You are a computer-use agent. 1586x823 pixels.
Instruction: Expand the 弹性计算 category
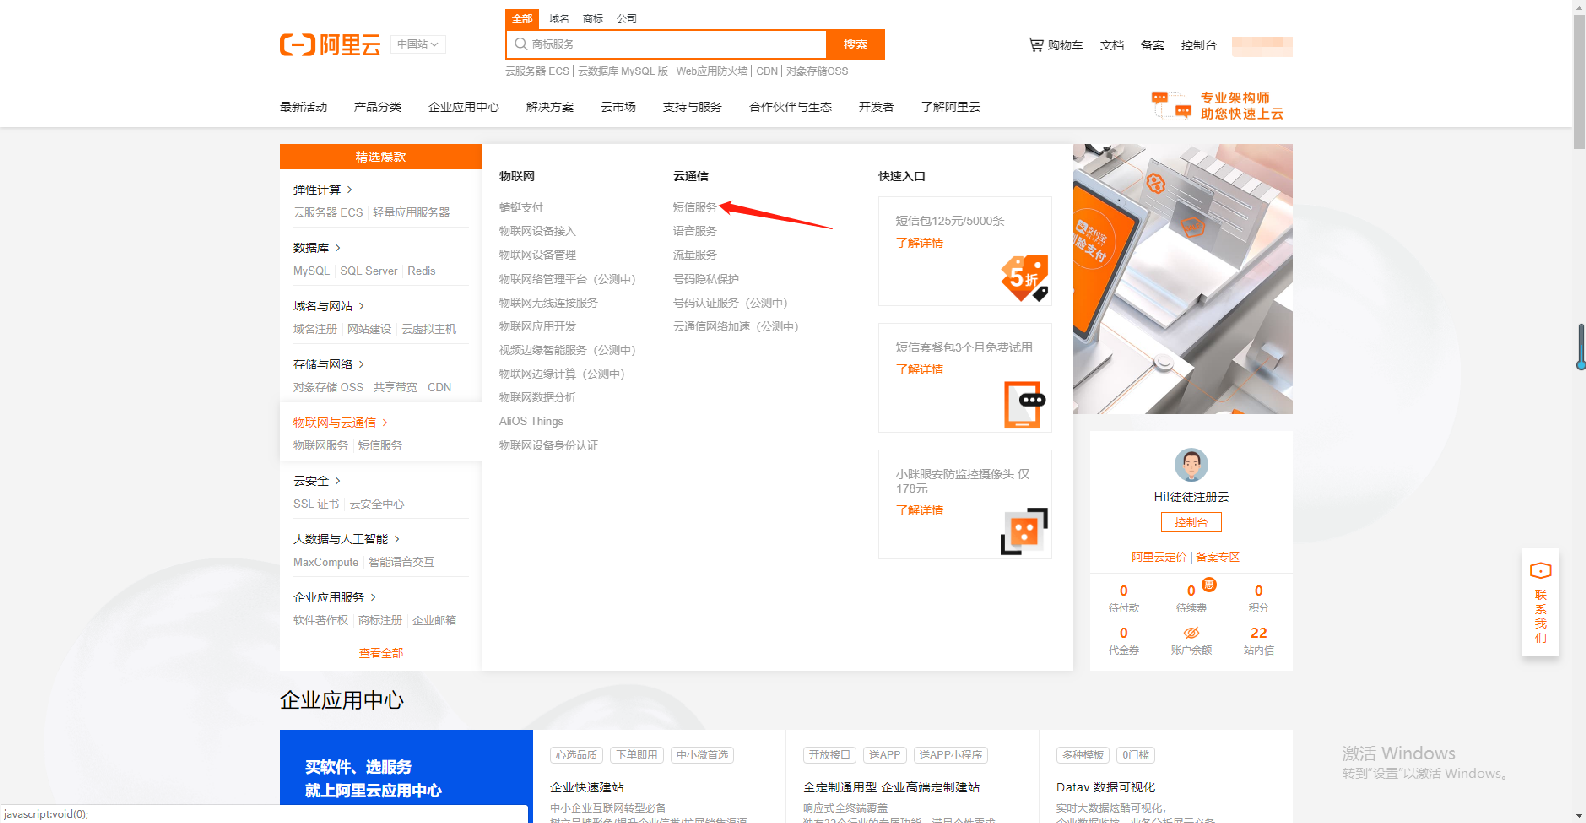coord(323,190)
